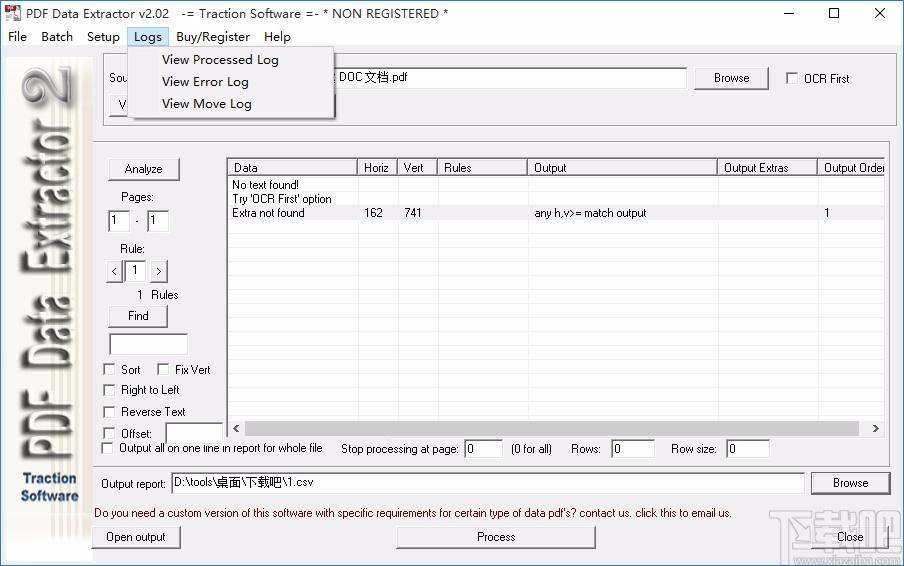Go to the next rule arrow
904x566 pixels.
(159, 271)
